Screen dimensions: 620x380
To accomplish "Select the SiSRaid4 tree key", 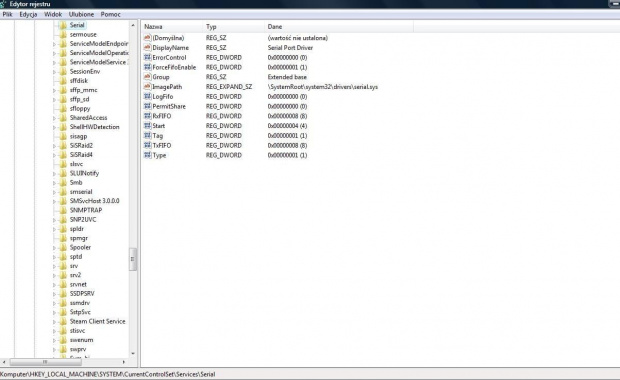I will click(81, 155).
